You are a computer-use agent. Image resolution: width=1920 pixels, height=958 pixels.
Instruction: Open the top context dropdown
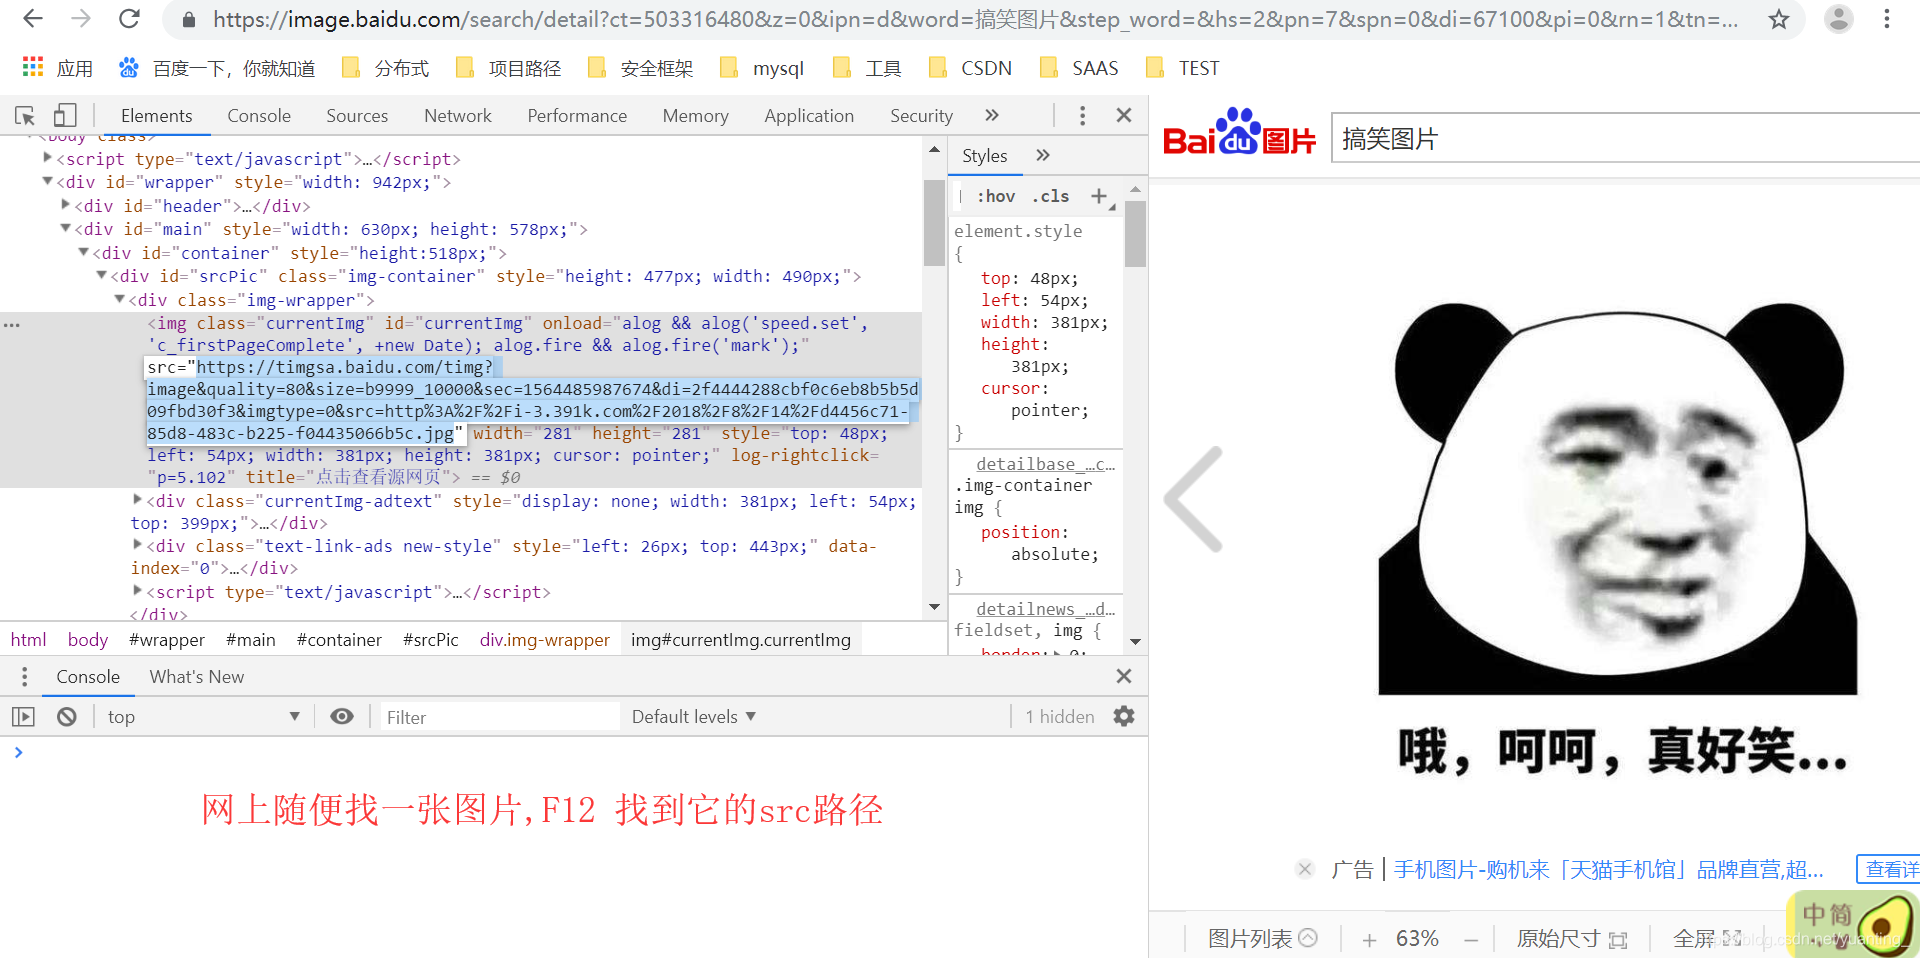tap(204, 717)
